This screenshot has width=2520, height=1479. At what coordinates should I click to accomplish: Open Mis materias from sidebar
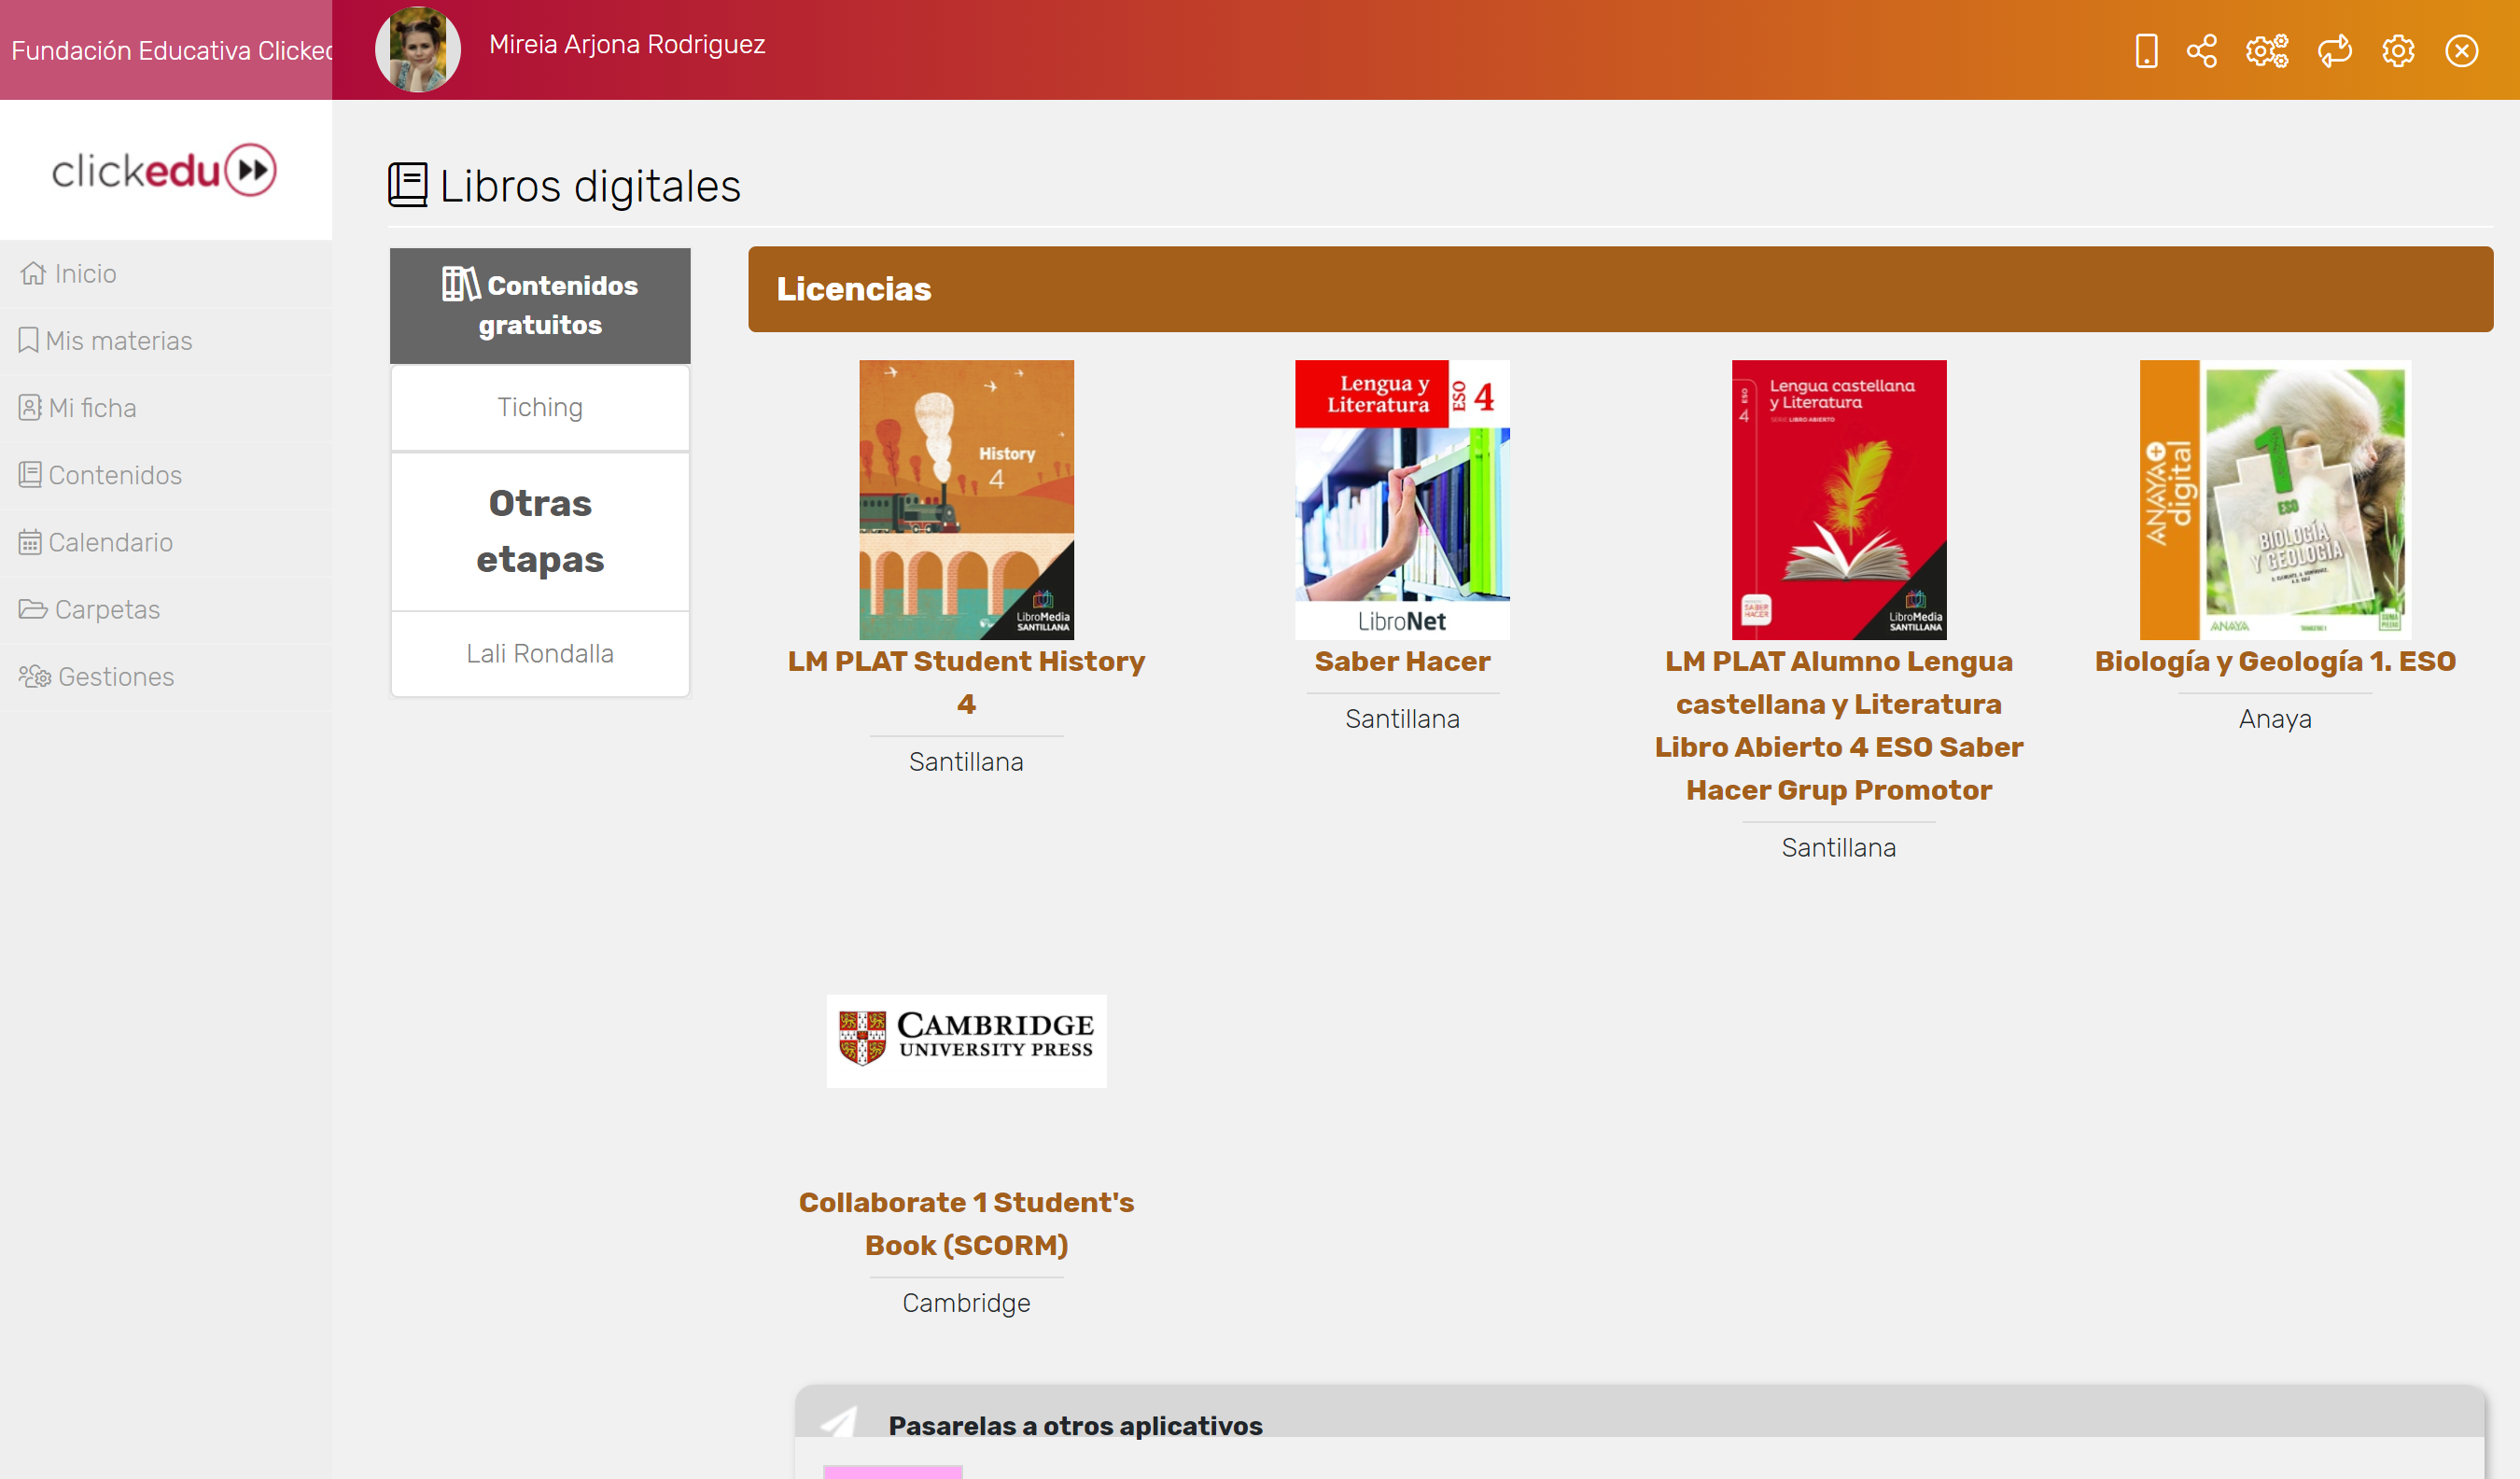(x=118, y=341)
